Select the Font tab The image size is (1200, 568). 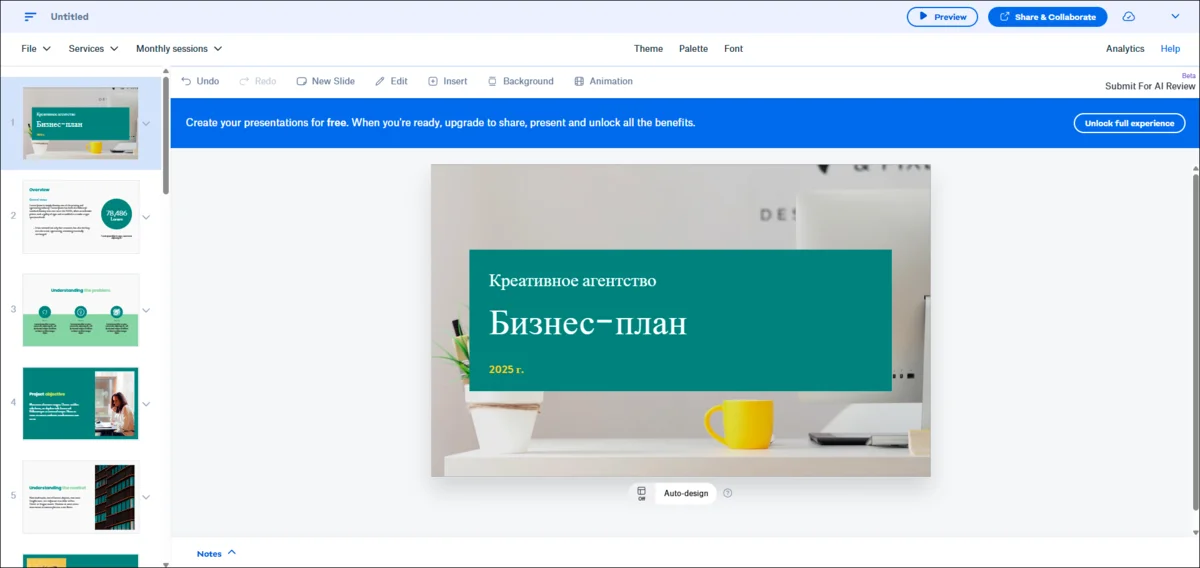coord(733,48)
